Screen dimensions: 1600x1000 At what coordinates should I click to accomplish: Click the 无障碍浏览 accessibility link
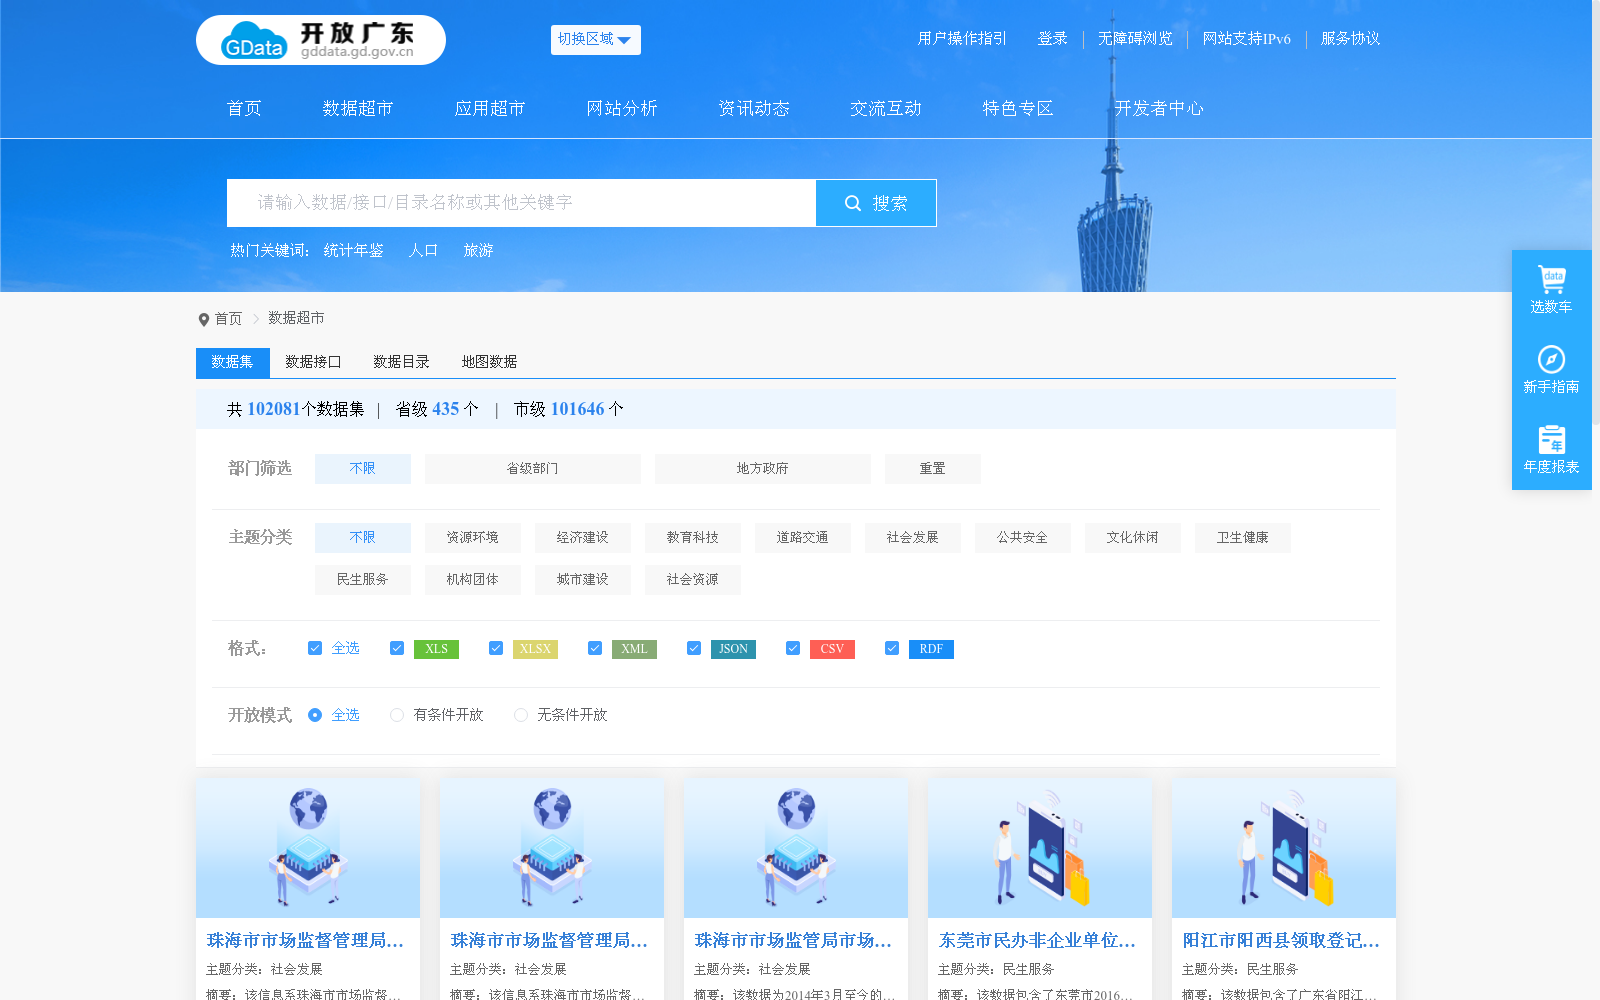tap(1135, 39)
